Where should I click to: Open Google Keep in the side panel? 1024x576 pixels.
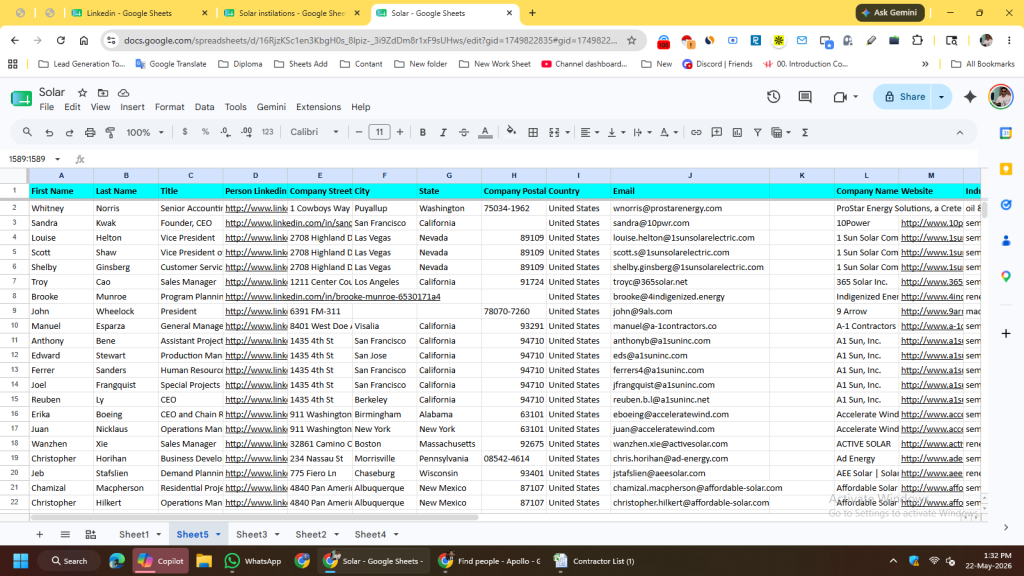(1006, 169)
